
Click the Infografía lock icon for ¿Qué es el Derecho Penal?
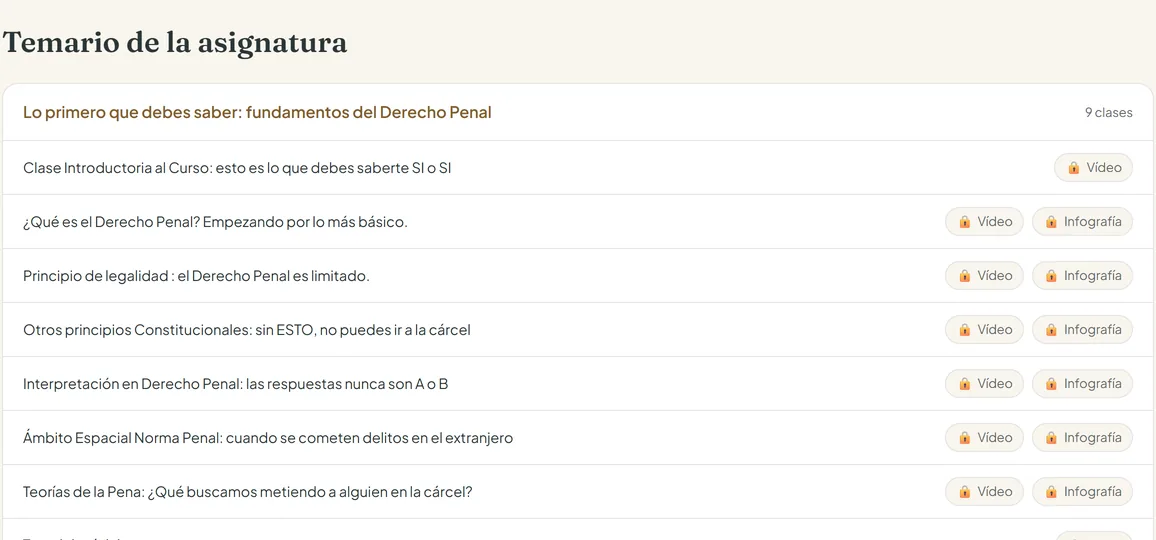coord(1051,222)
